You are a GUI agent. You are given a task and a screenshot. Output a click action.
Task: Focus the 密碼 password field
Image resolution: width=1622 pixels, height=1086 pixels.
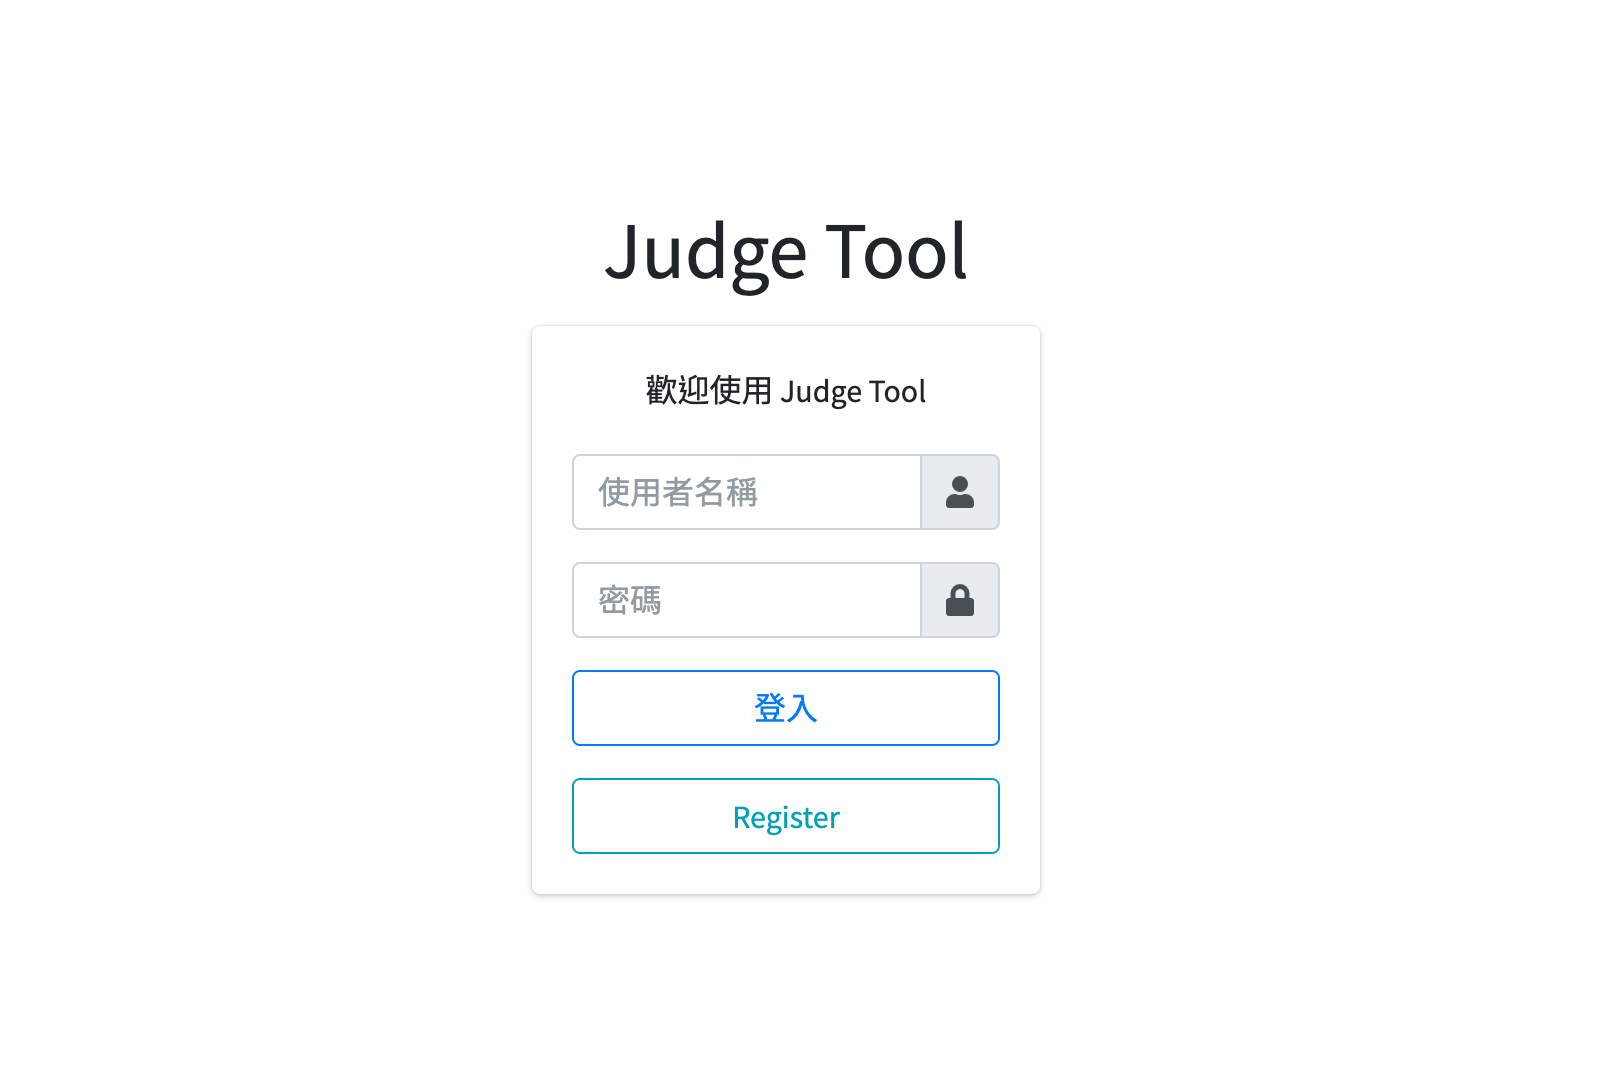click(747, 600)
